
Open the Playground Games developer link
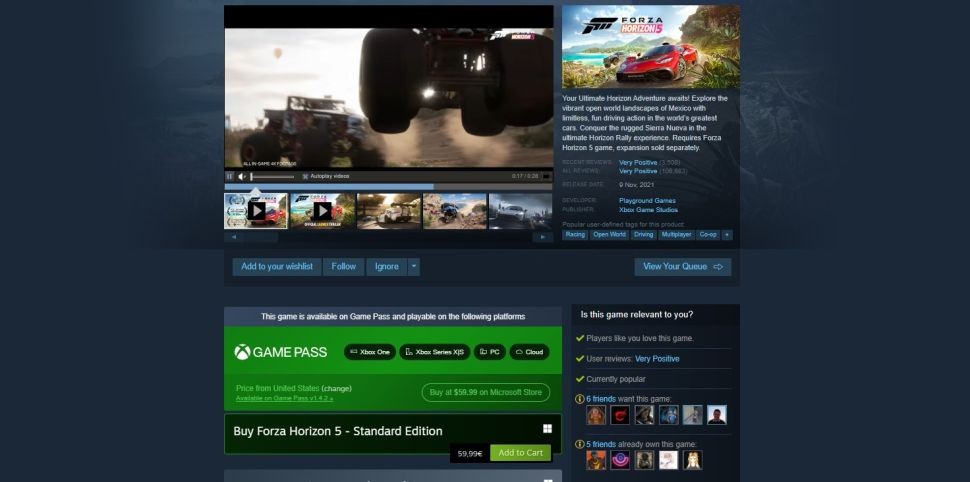click(x=648, y=201)
